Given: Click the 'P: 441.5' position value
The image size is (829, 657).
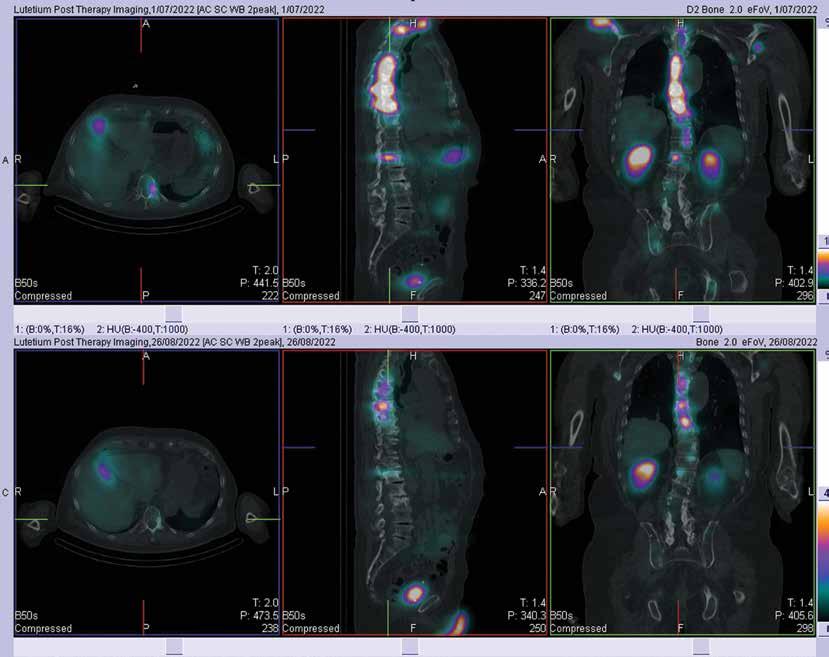Looking at the screenshot, I should [x=259, y=283].
